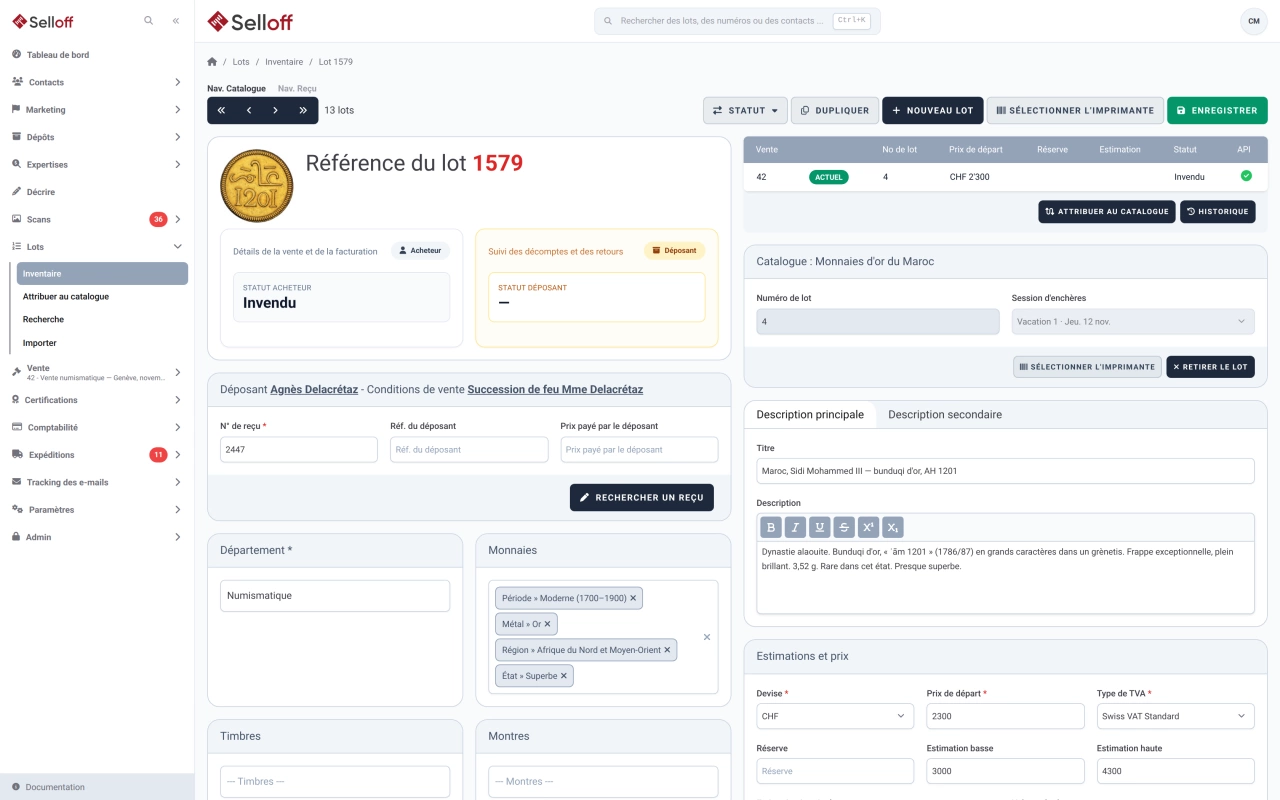
Task: Toggle bold formatting in the description editor
Action: (x=771, y=527)
